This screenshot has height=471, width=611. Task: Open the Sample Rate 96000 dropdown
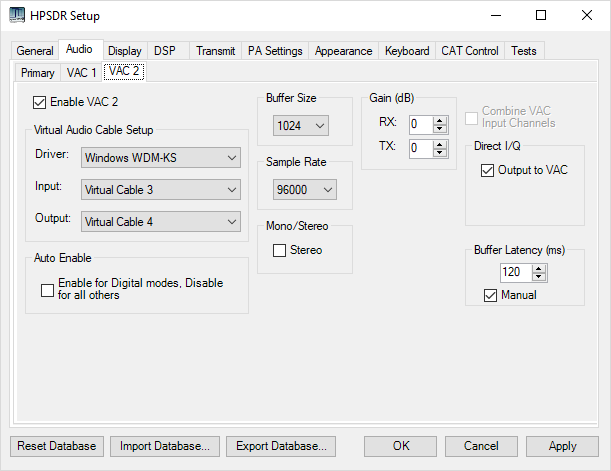pos(305,190)
